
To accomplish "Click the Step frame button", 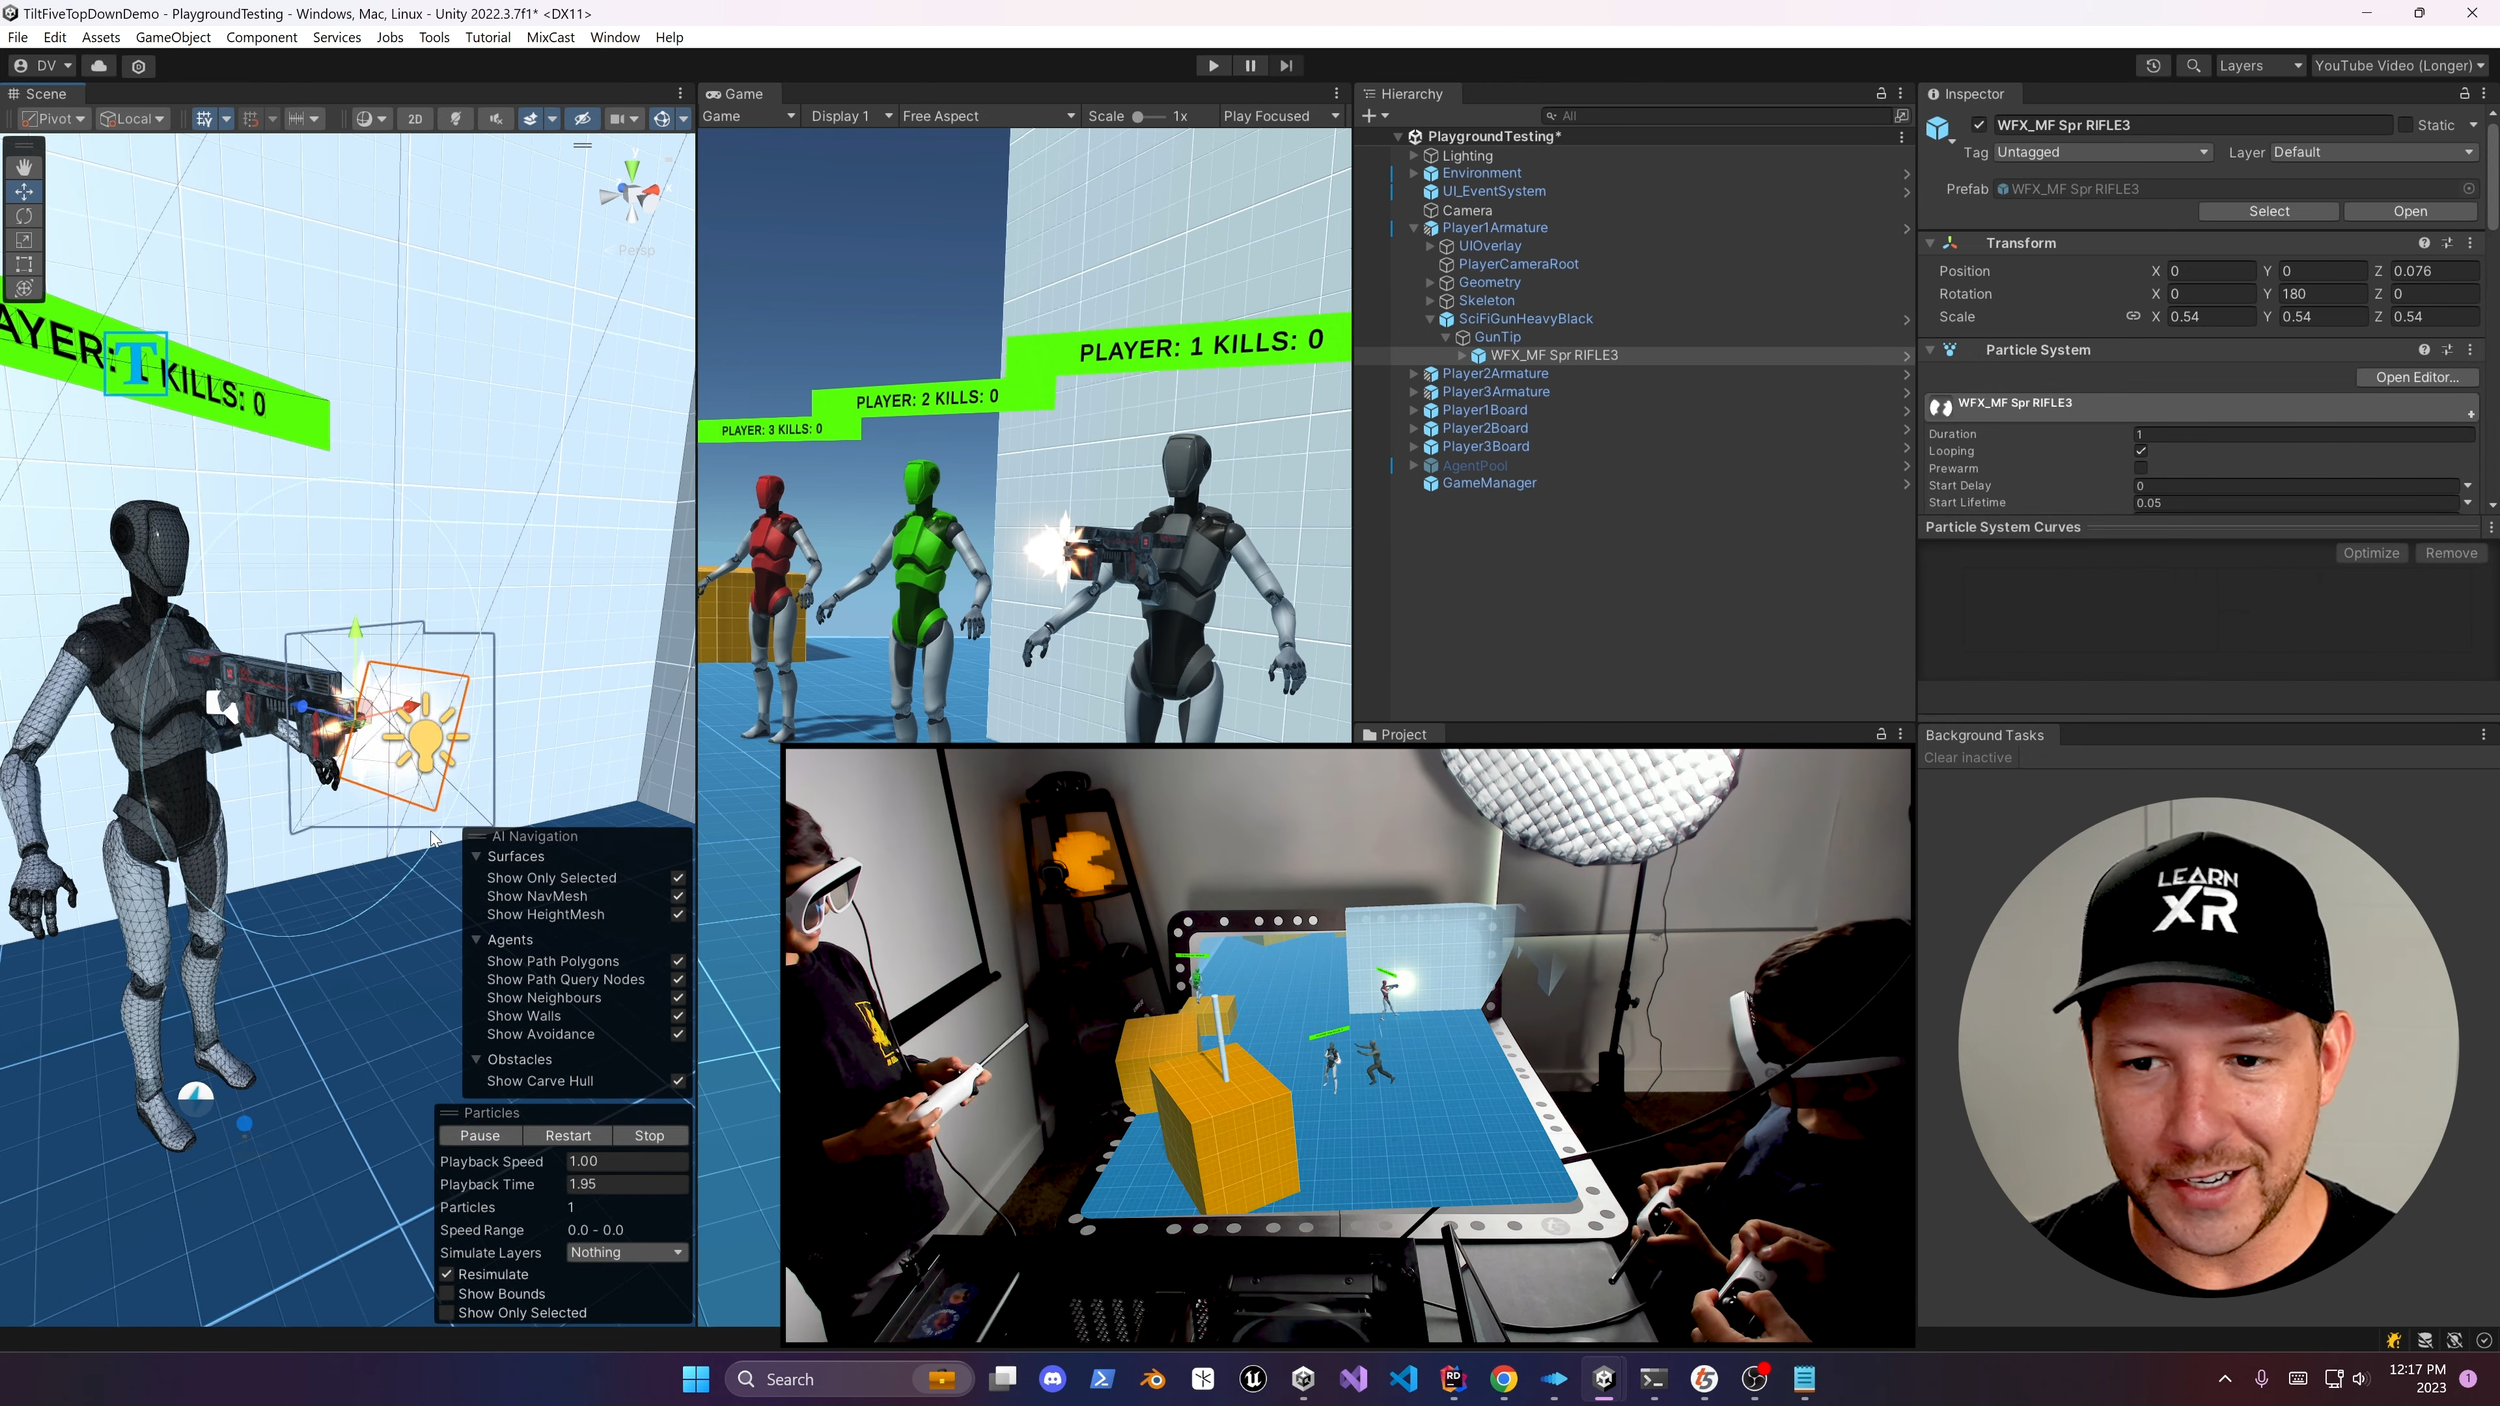I will point(1286,66).
